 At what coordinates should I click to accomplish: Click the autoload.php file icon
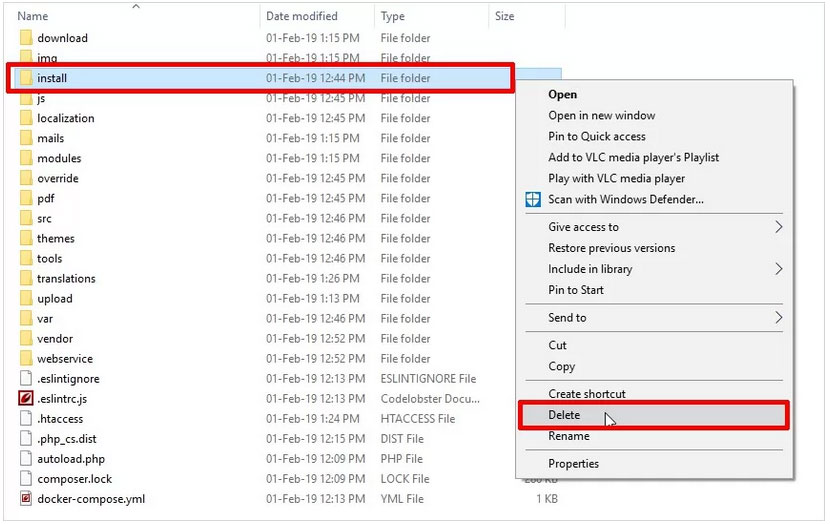(x=26, y=459)
